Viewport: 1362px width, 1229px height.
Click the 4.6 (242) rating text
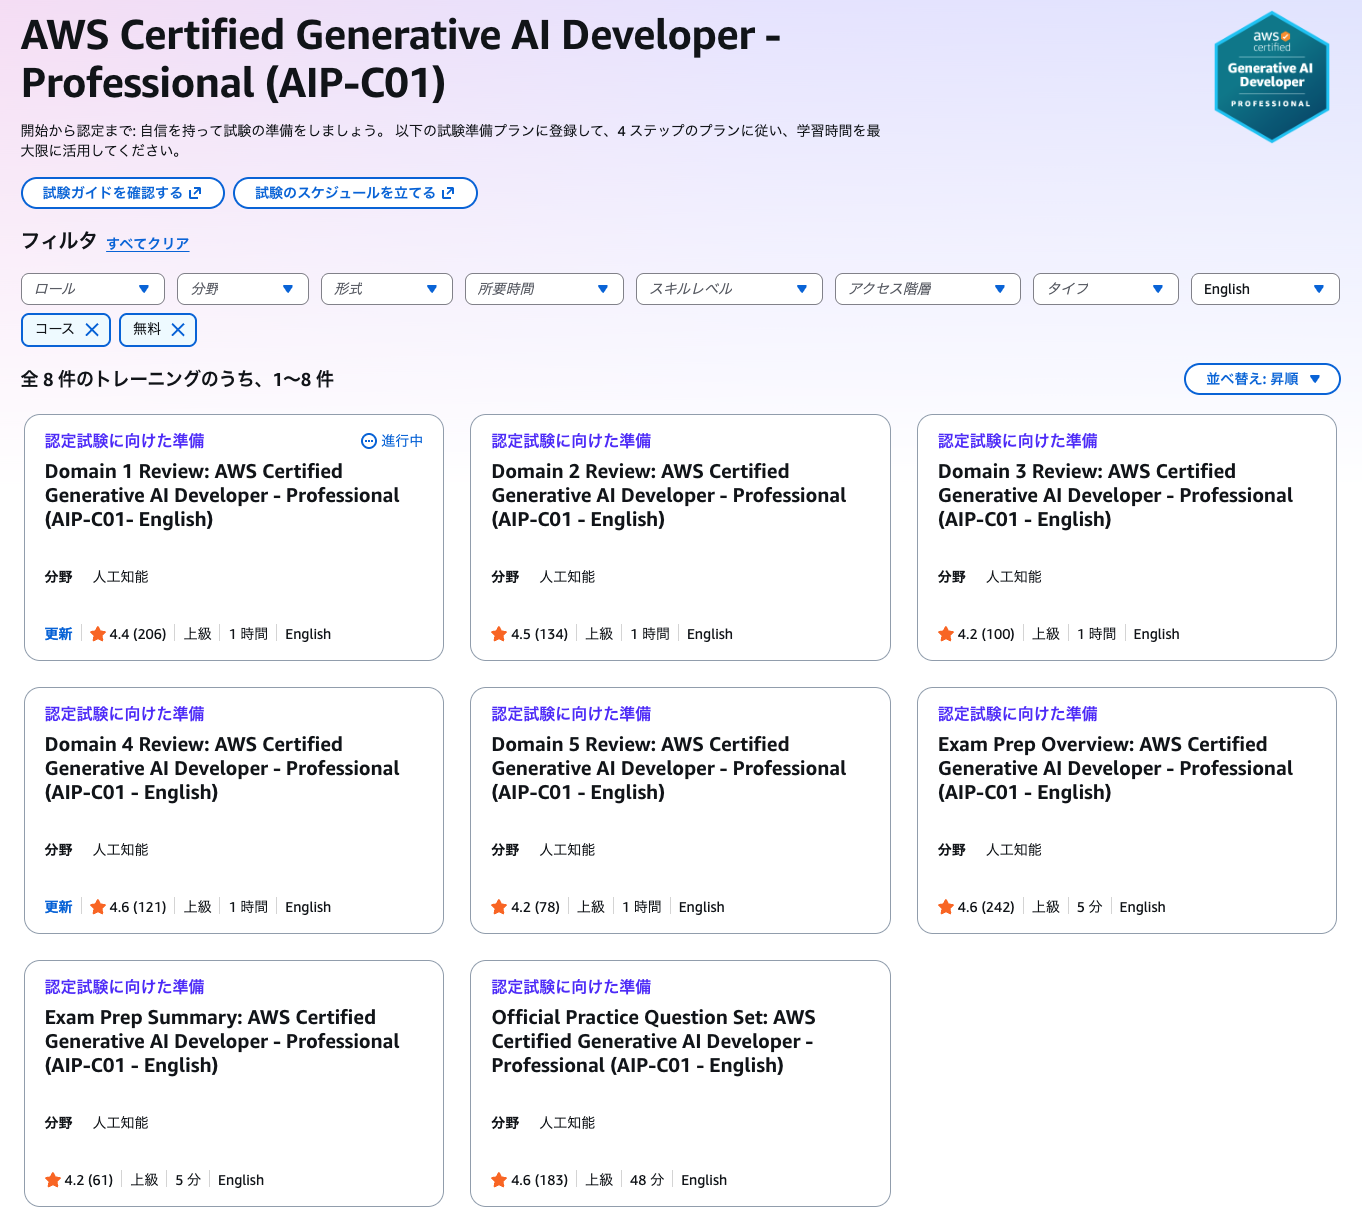[x=986, y=907]
